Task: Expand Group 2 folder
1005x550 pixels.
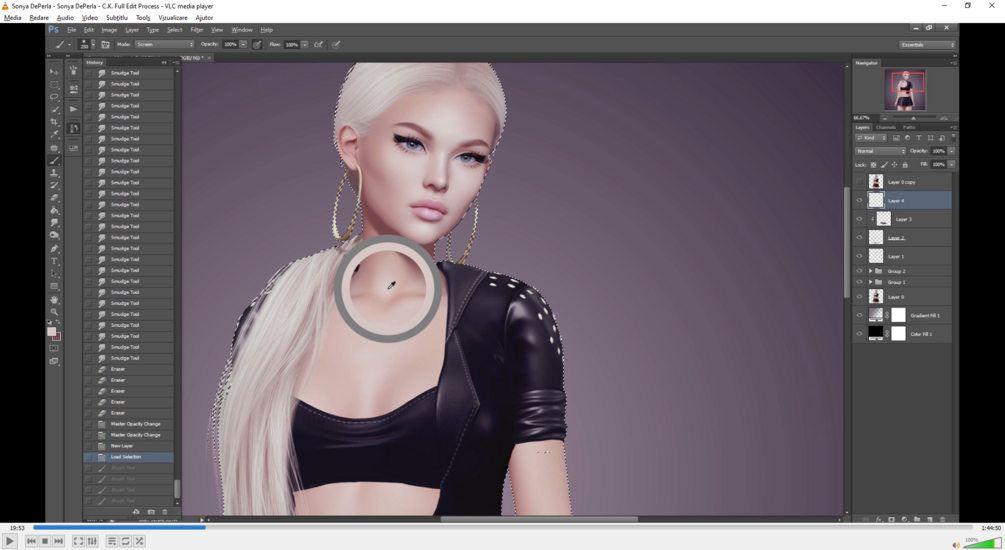Action: pyautogui.click(x=870, y=271)
